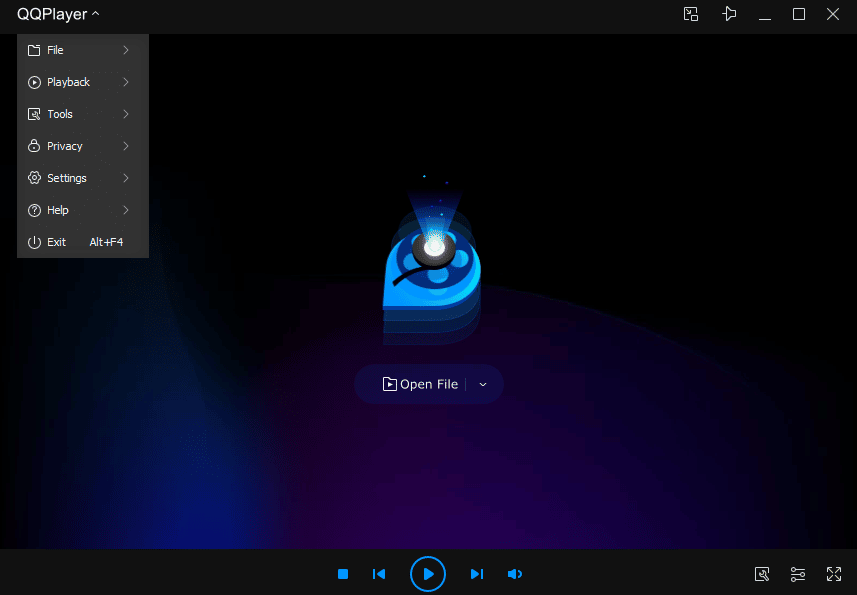Skip to the next track
Viewport: 857px width, 595px height.
click(477, 574)
